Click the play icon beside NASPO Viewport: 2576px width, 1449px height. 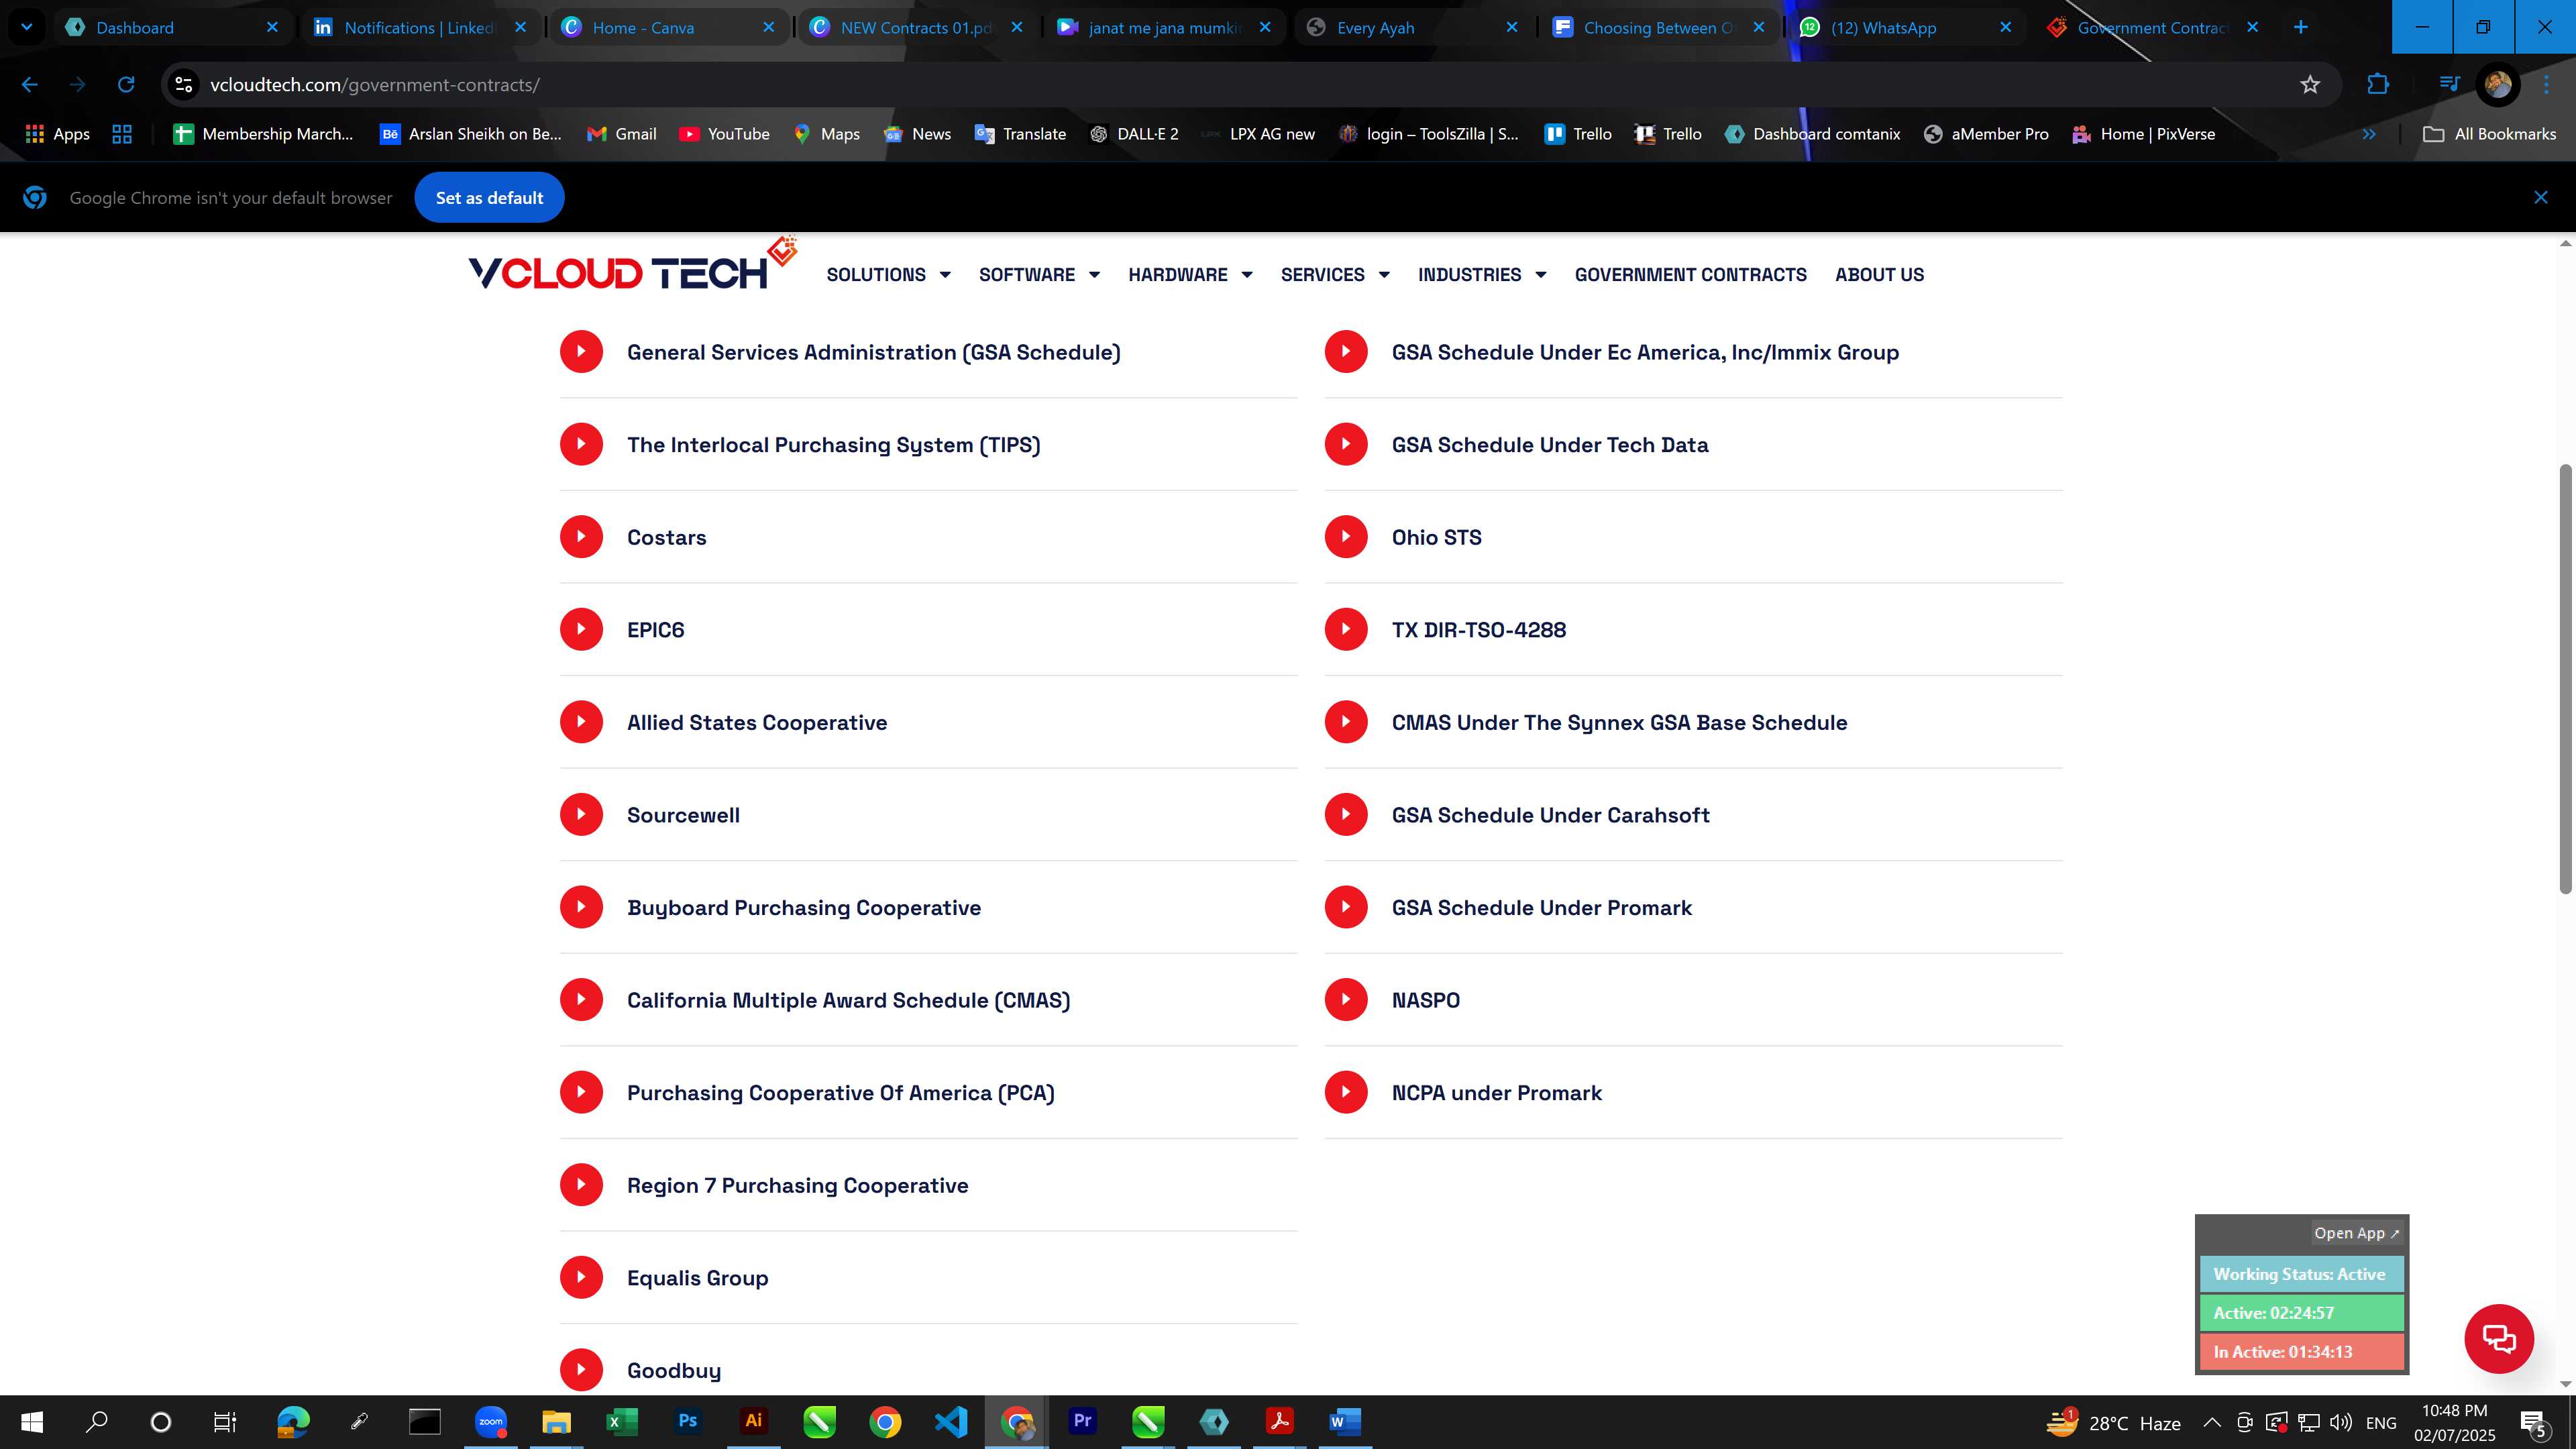(x=1346, y=999)
